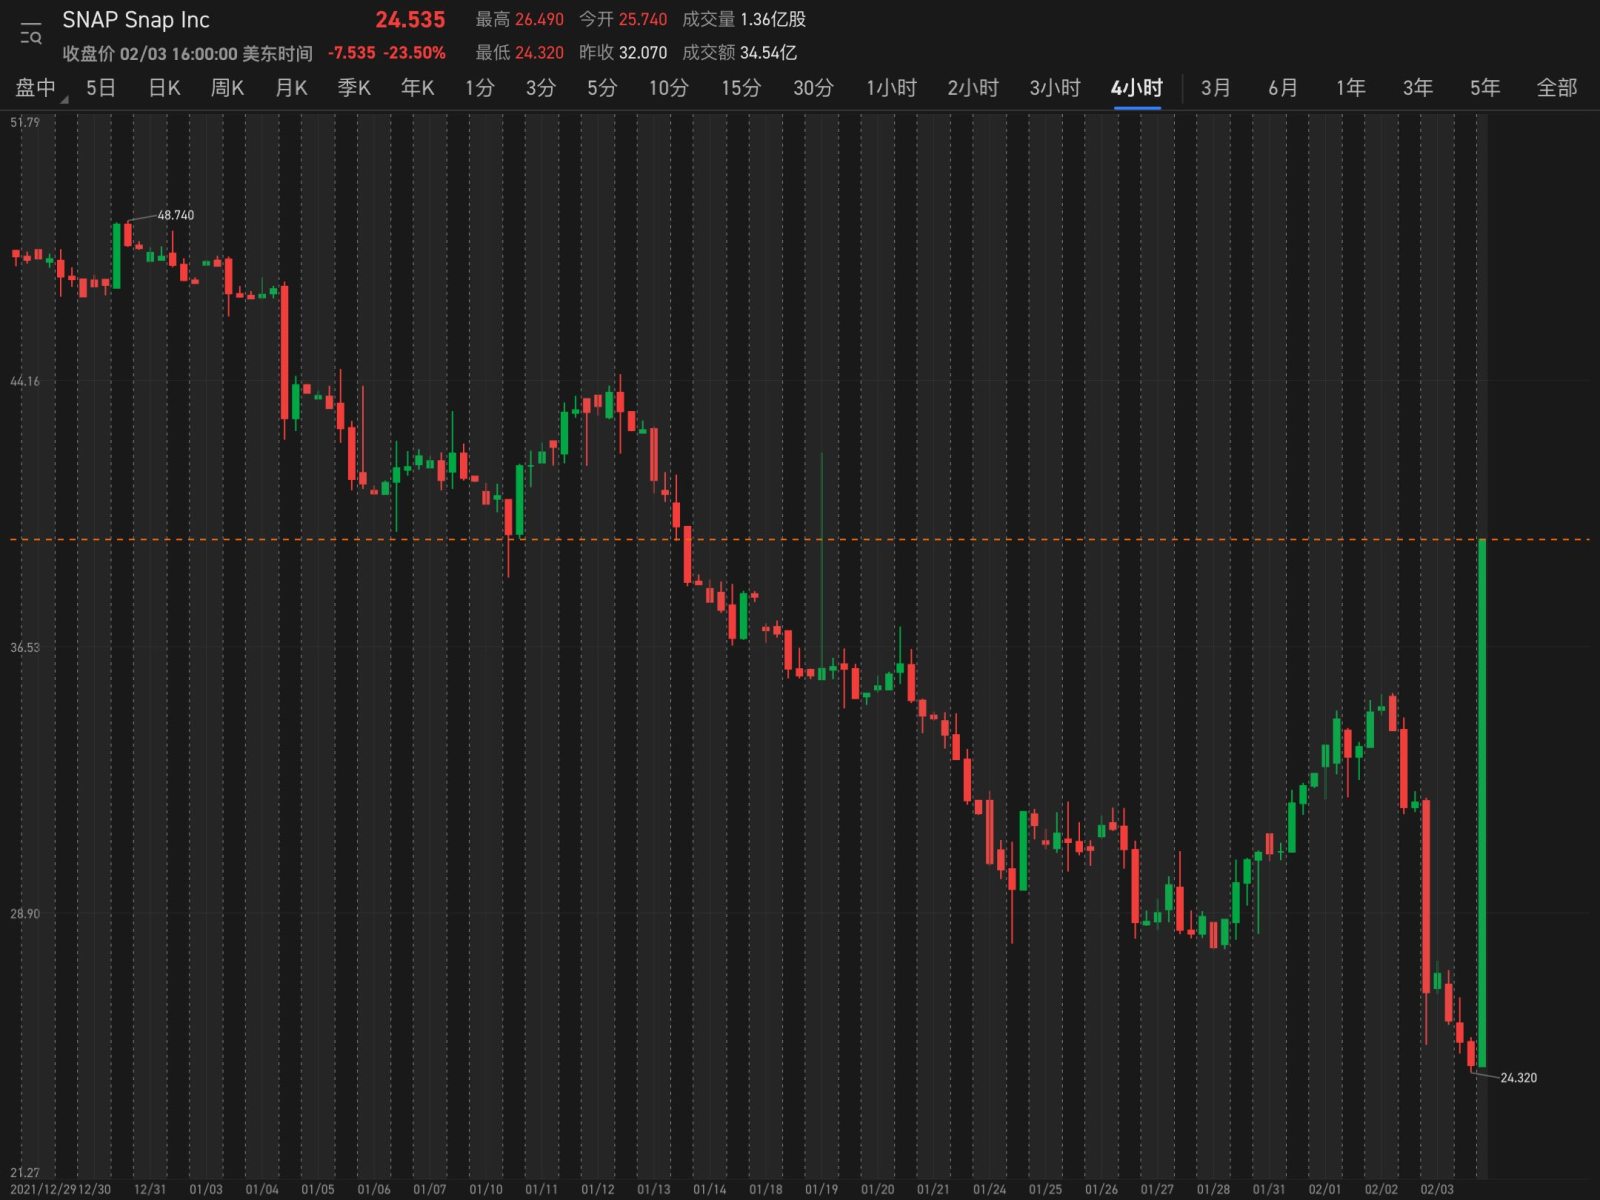
Task: Select the 月K monthly candlestick tab
Action: (291, 88)
